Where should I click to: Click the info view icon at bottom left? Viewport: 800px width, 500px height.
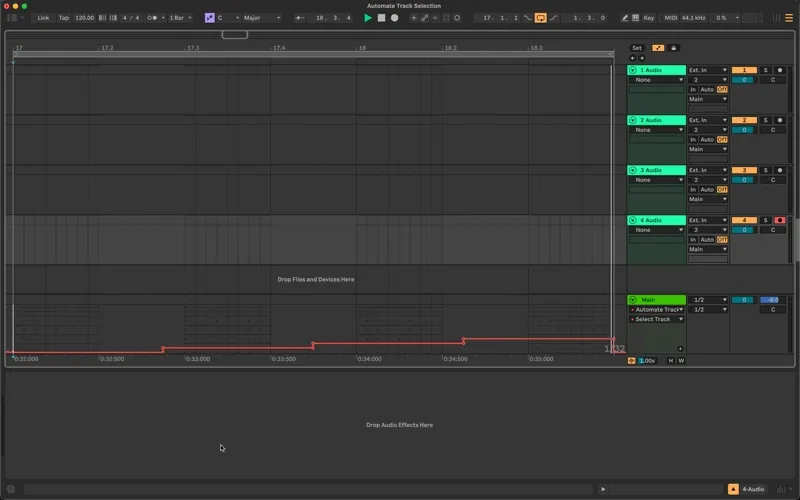[11, 489]
